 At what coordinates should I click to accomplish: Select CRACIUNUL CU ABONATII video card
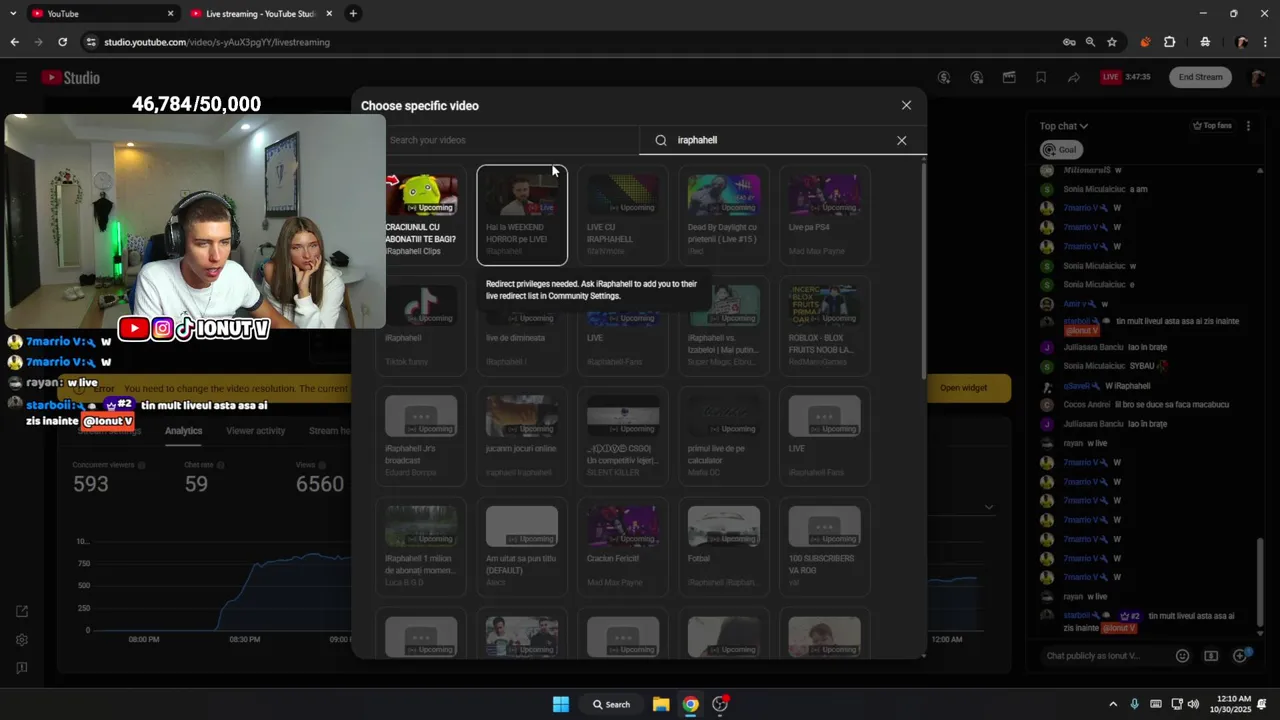coord(421,215)
